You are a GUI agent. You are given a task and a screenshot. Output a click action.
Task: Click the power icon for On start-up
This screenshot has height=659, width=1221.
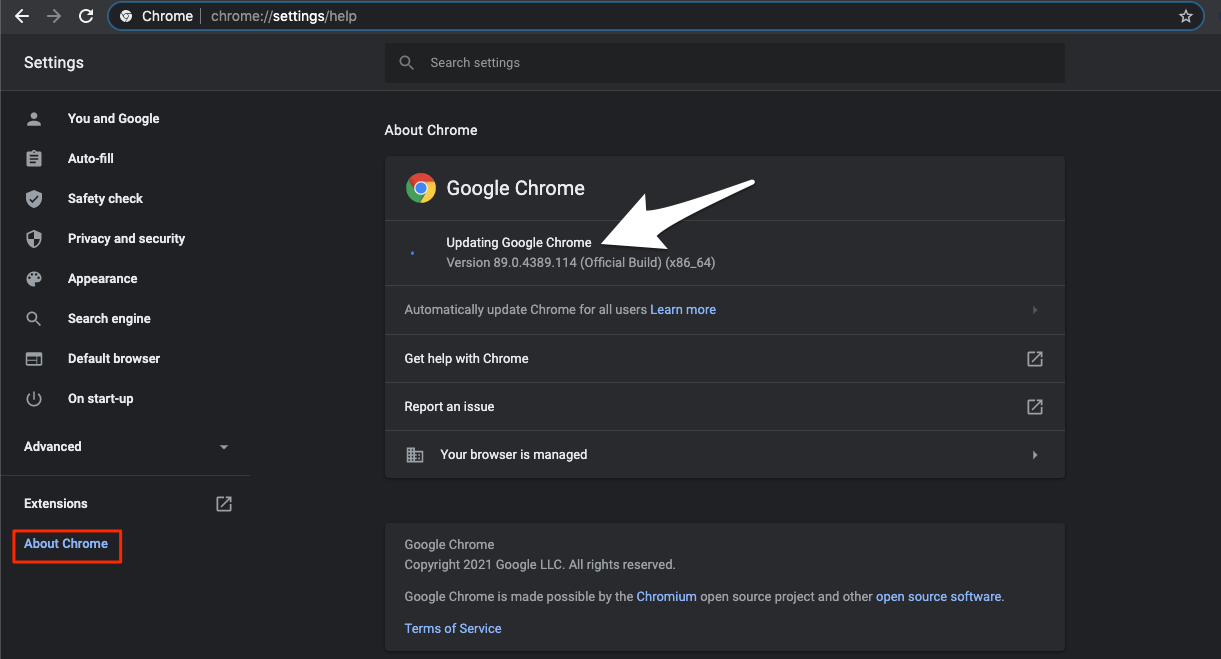tap(34, 399)
